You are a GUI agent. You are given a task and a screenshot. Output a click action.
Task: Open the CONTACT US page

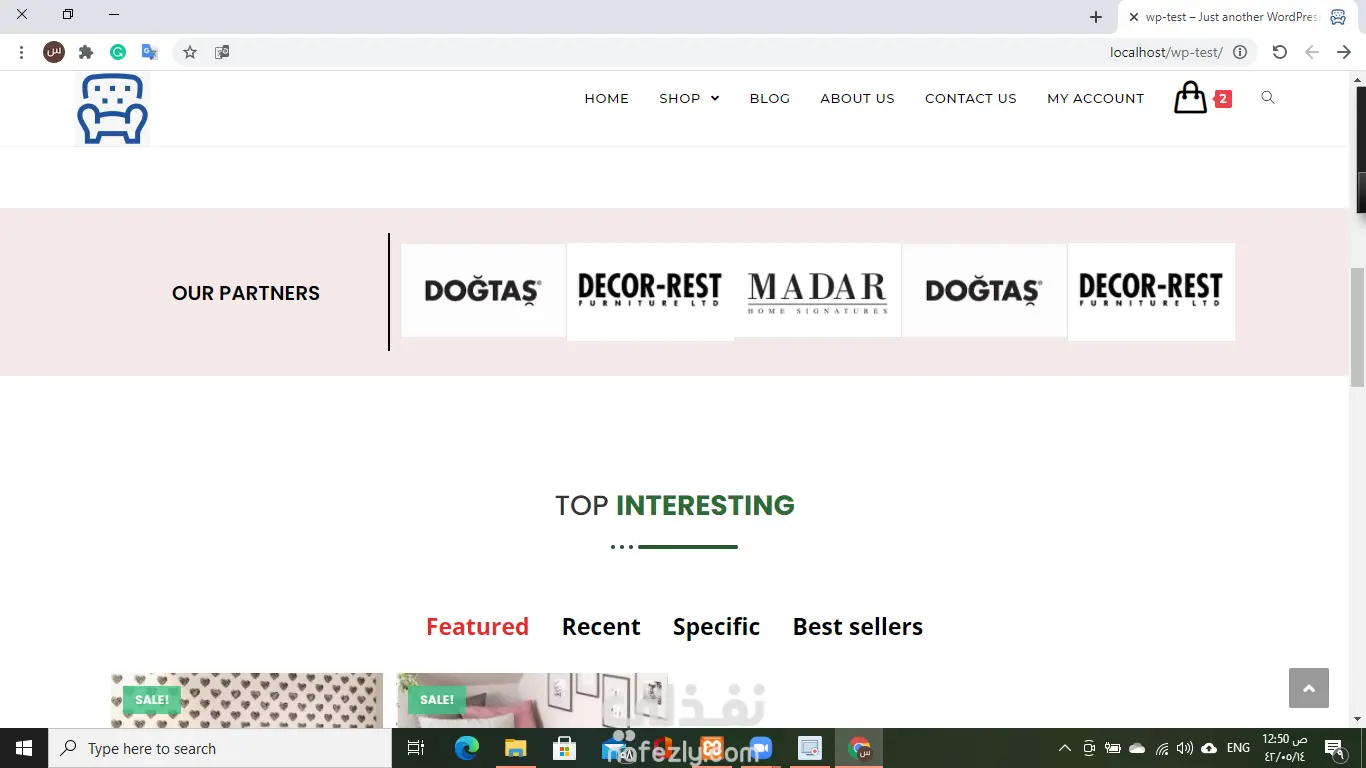[971, 98]
